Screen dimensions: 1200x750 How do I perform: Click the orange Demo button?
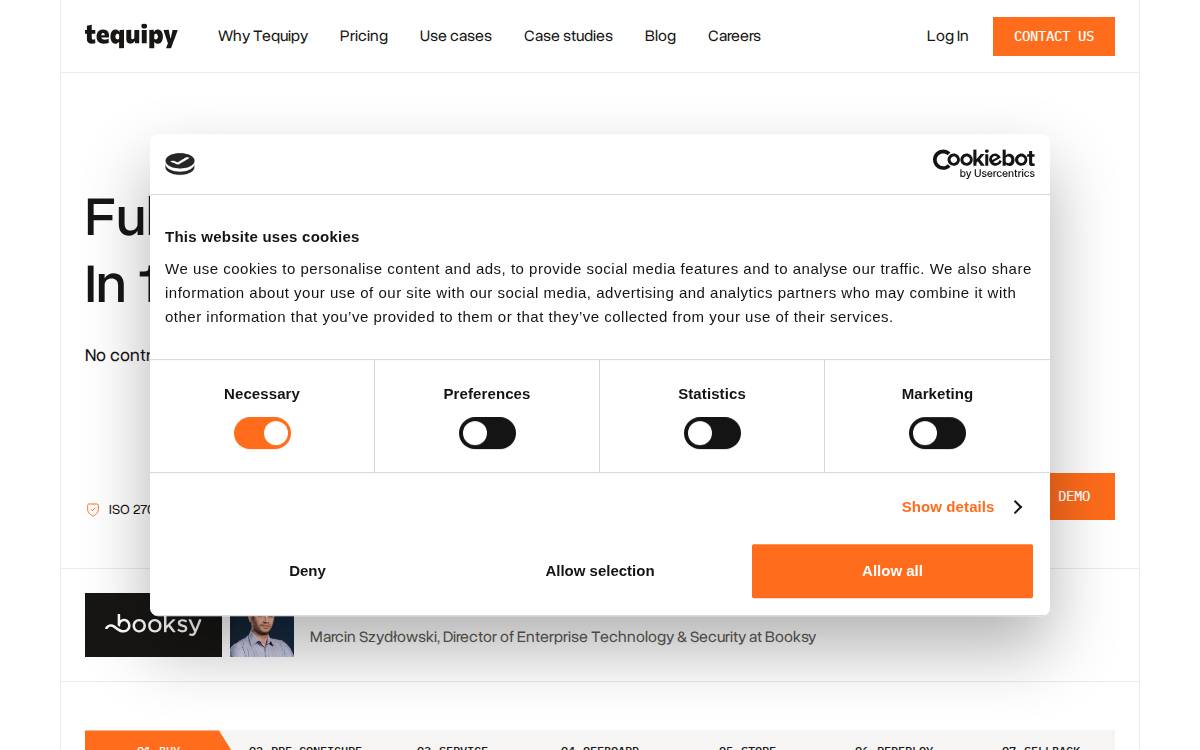pyautogui.click(x=1082, y=496)
